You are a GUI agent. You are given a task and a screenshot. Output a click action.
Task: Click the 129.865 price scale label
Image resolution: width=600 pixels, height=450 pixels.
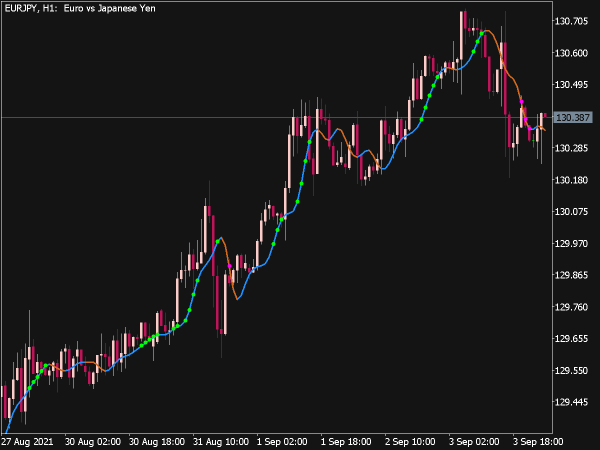tap(571, 275)
